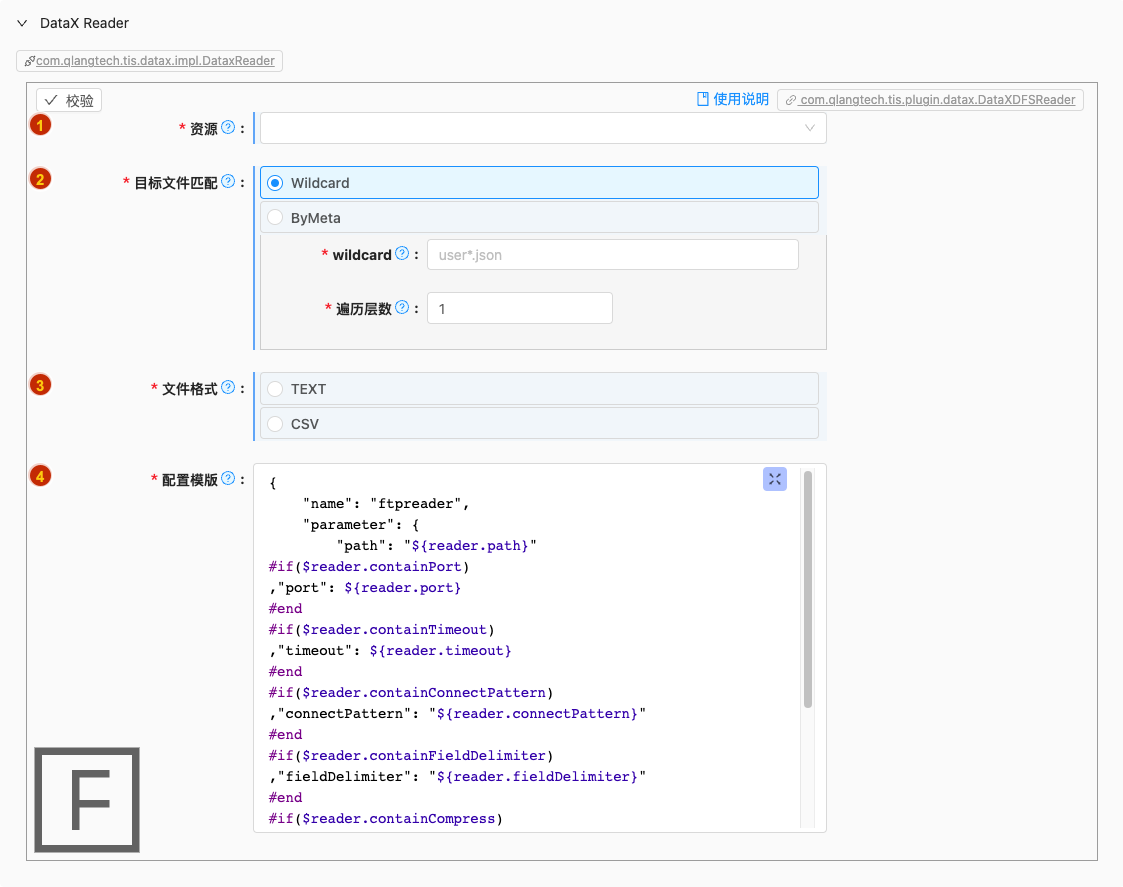Viewport: 1123px width, 887px height.
Task: Focus the 遍历层数 input field
Action: (x=519, y=308)
